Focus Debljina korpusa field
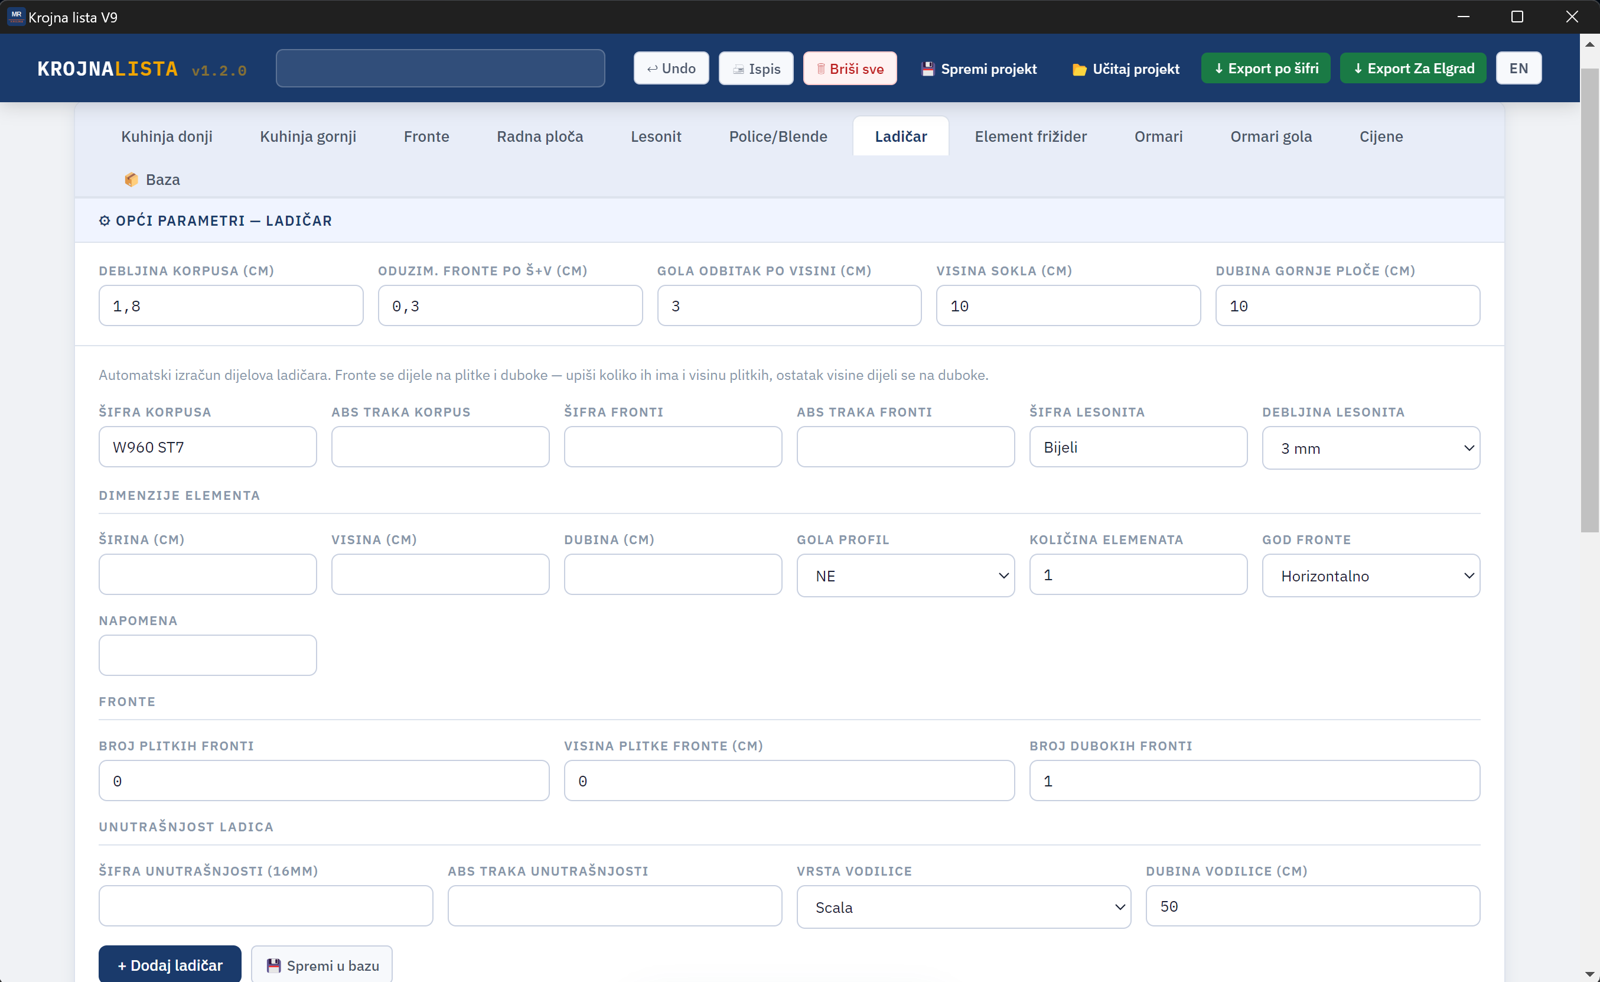The height and width of the screenshot is (982, 1600). pyautogui.click(x=231, y=306)
